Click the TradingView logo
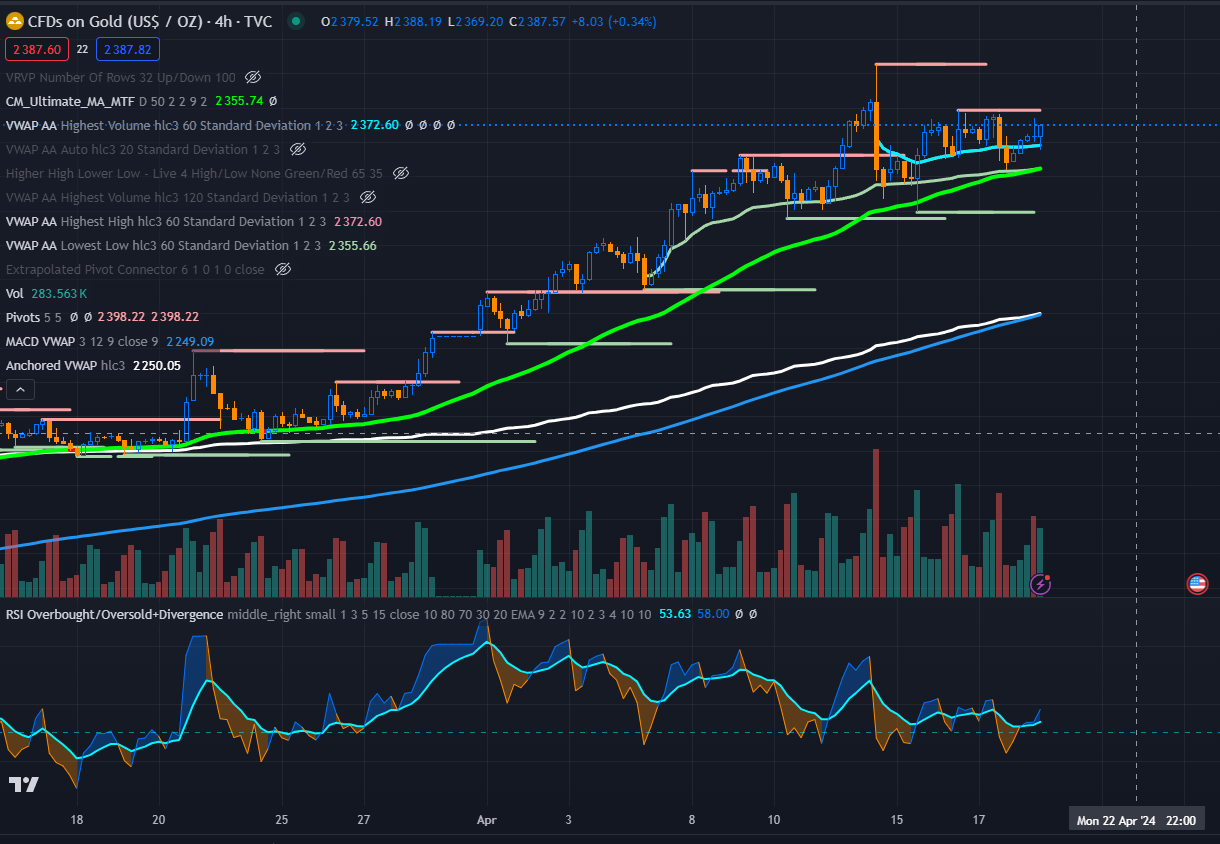Screen dimensions: 1220x844 click(24, 785)
